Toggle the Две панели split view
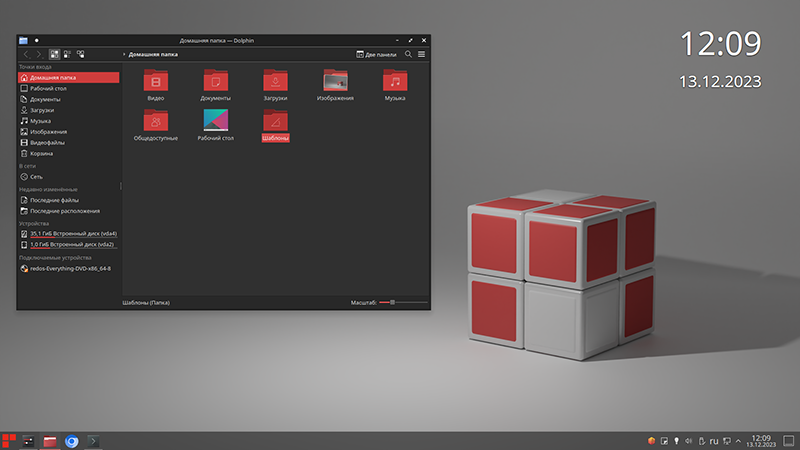Image resolution: width=800 pixels, height=450 pixels. pos(377,53)
